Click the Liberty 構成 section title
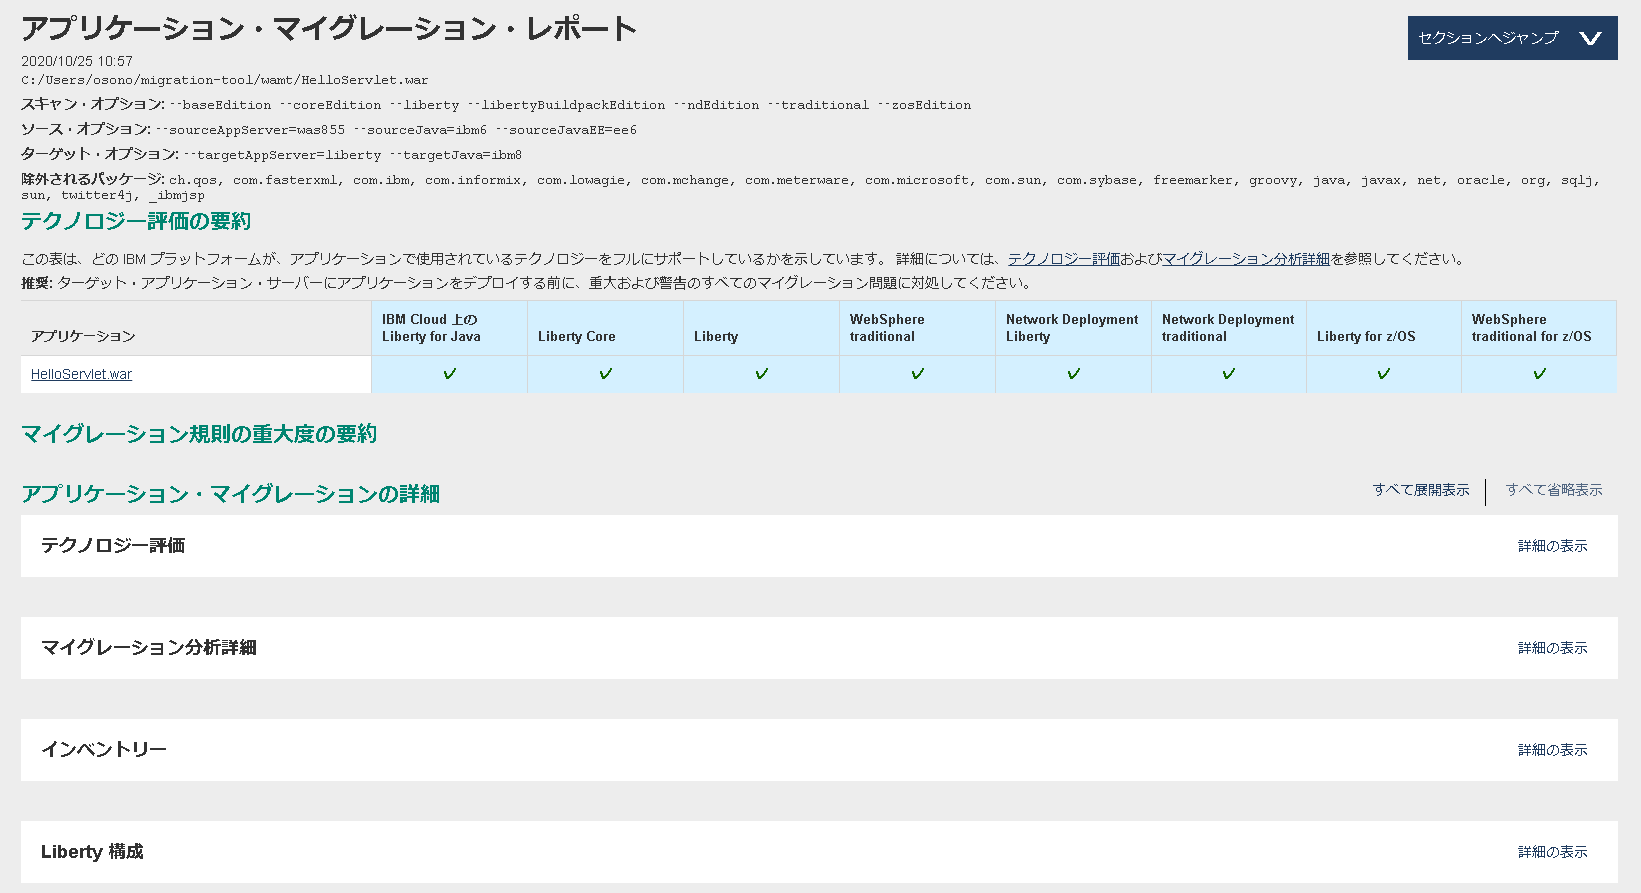Viewport: 1641px width, 893px height. [x=92, y=852]
